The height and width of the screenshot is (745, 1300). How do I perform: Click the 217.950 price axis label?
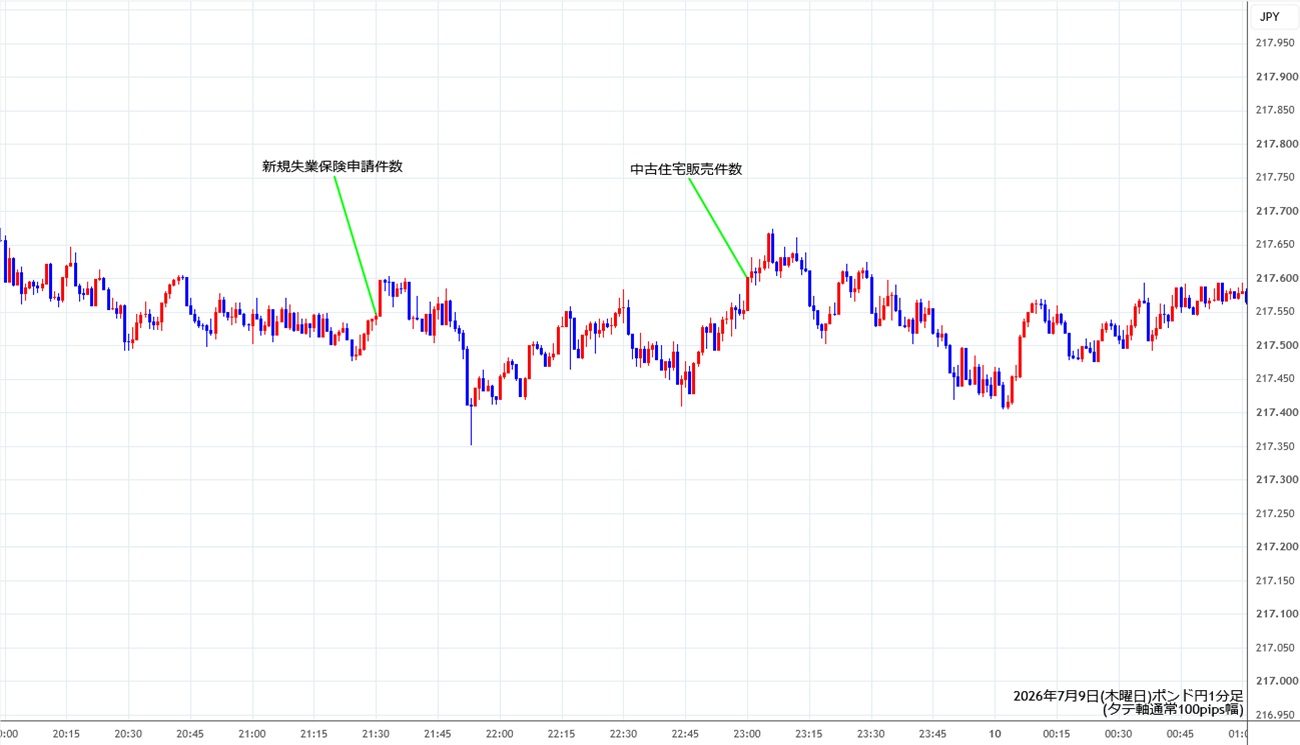point(1275,43)
